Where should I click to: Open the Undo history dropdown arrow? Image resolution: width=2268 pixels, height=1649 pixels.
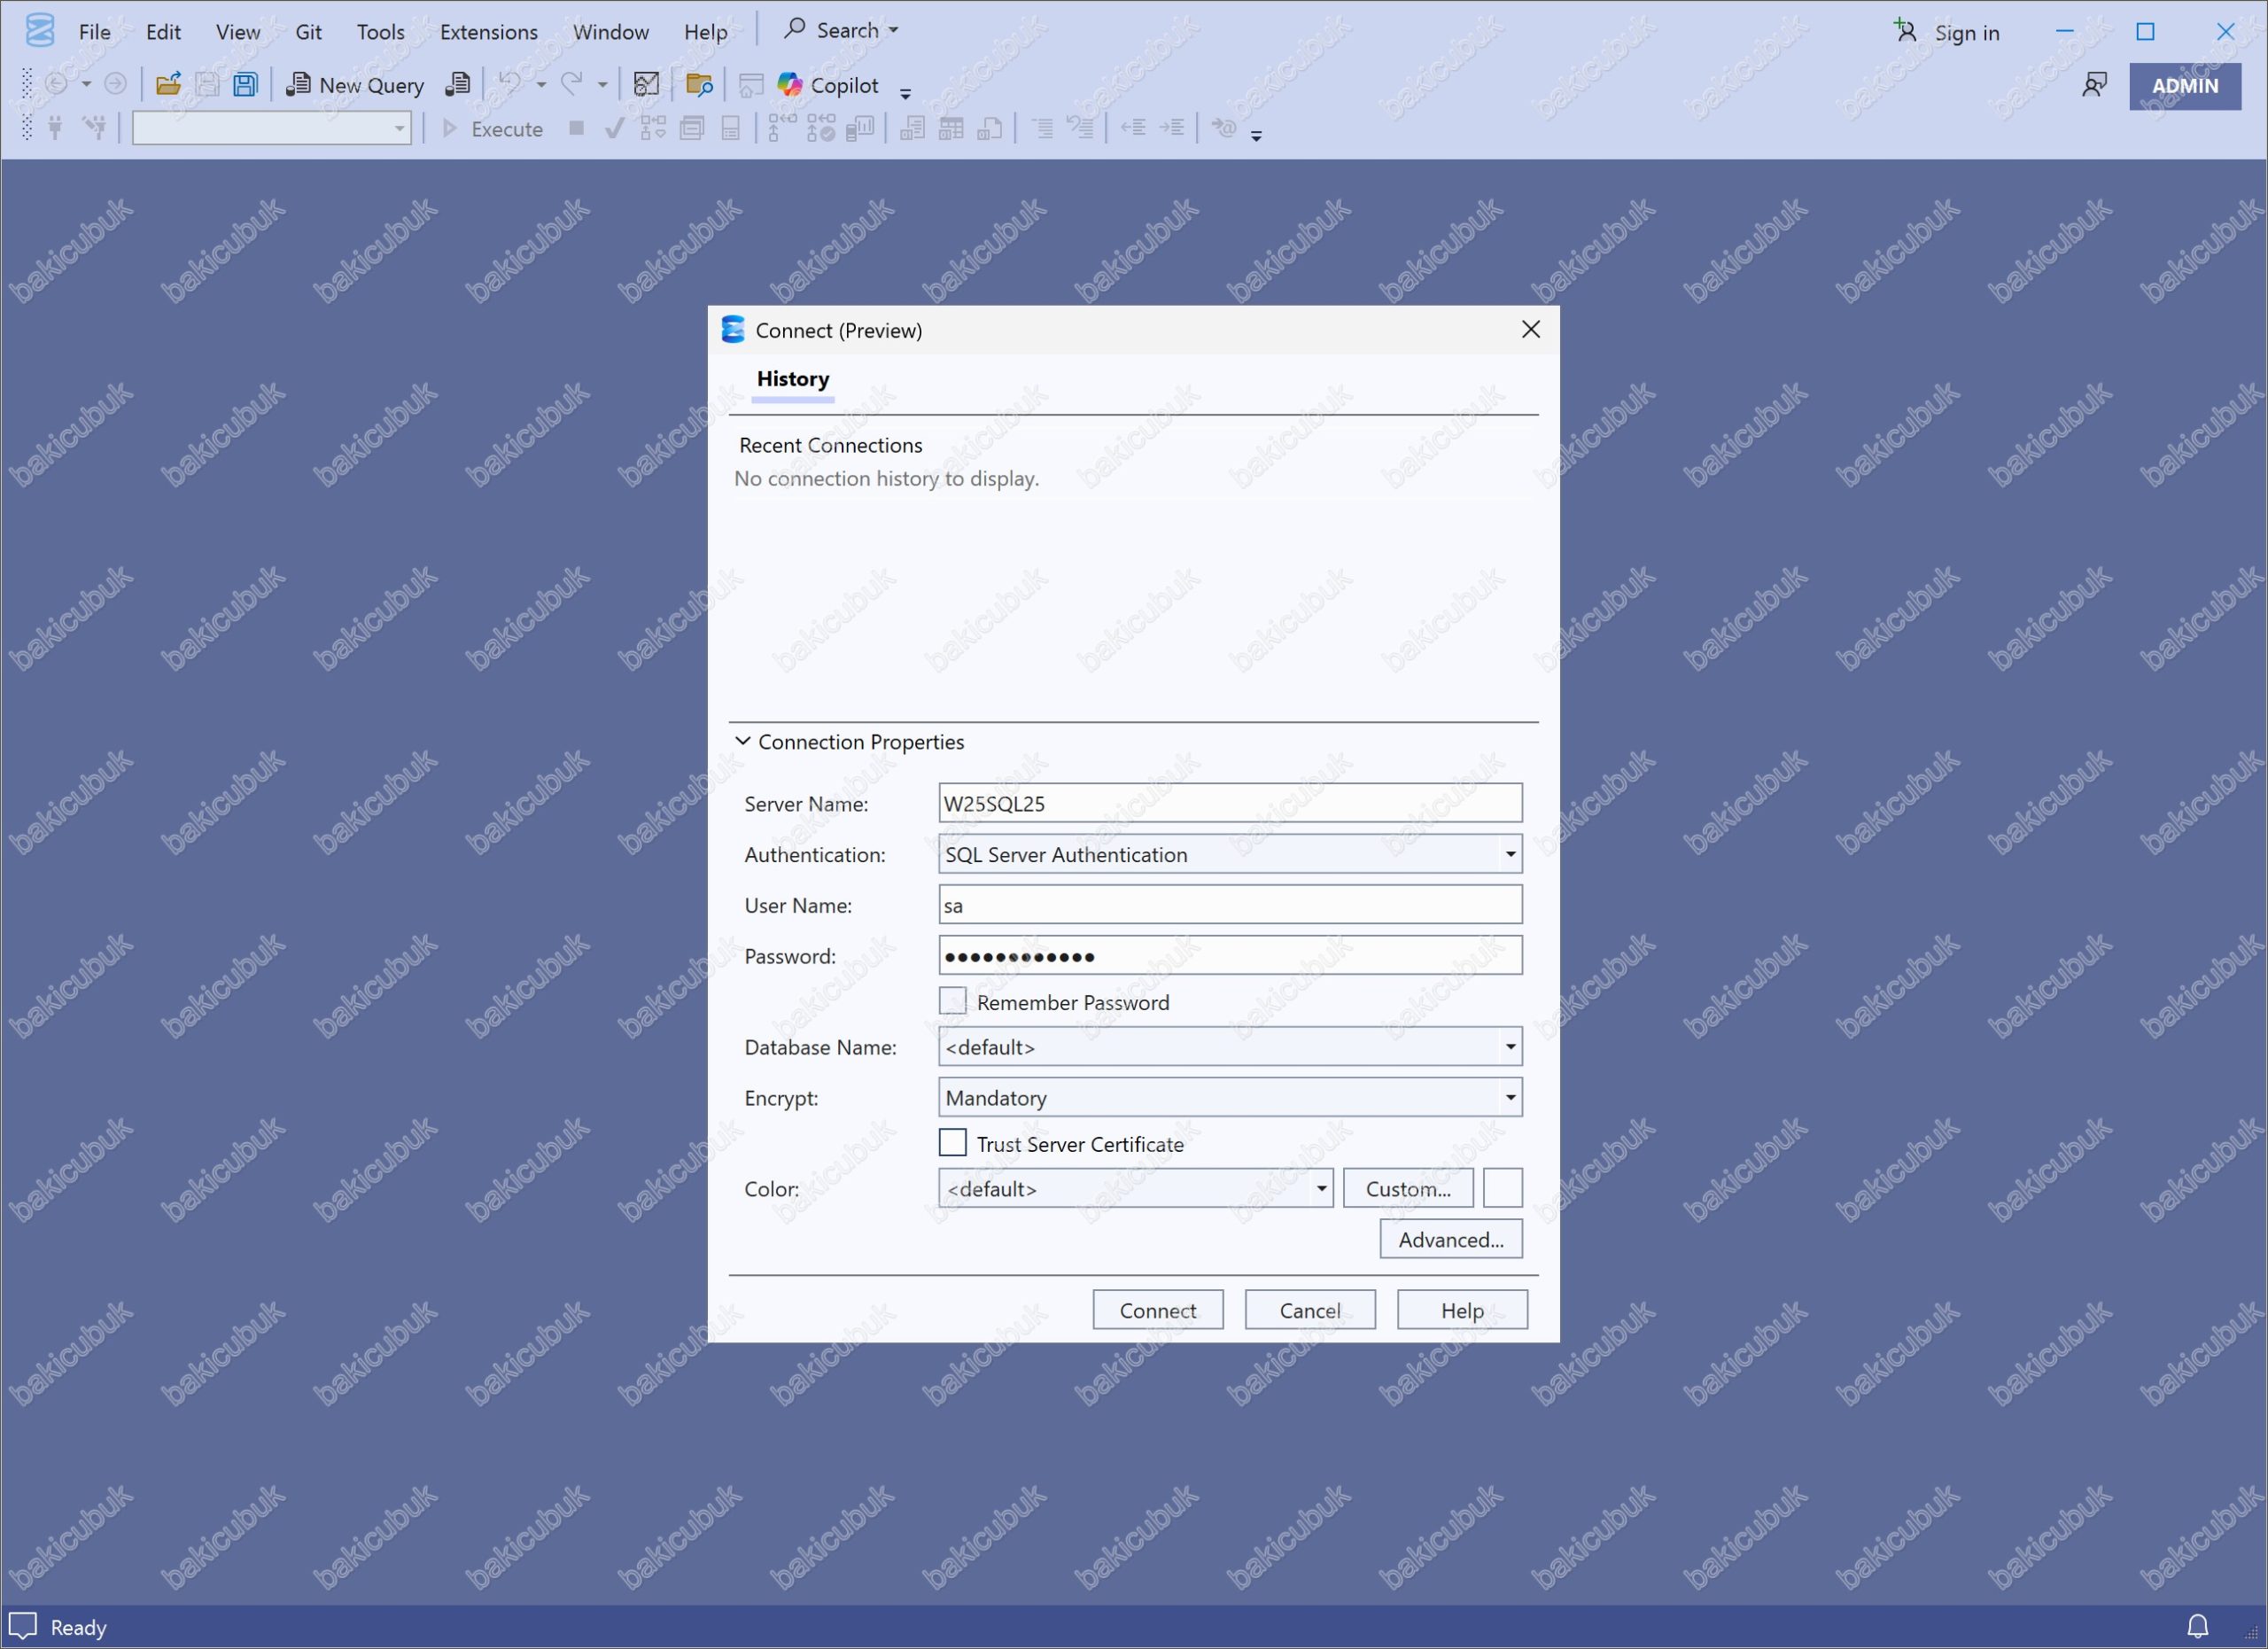[x=541, y=85]
